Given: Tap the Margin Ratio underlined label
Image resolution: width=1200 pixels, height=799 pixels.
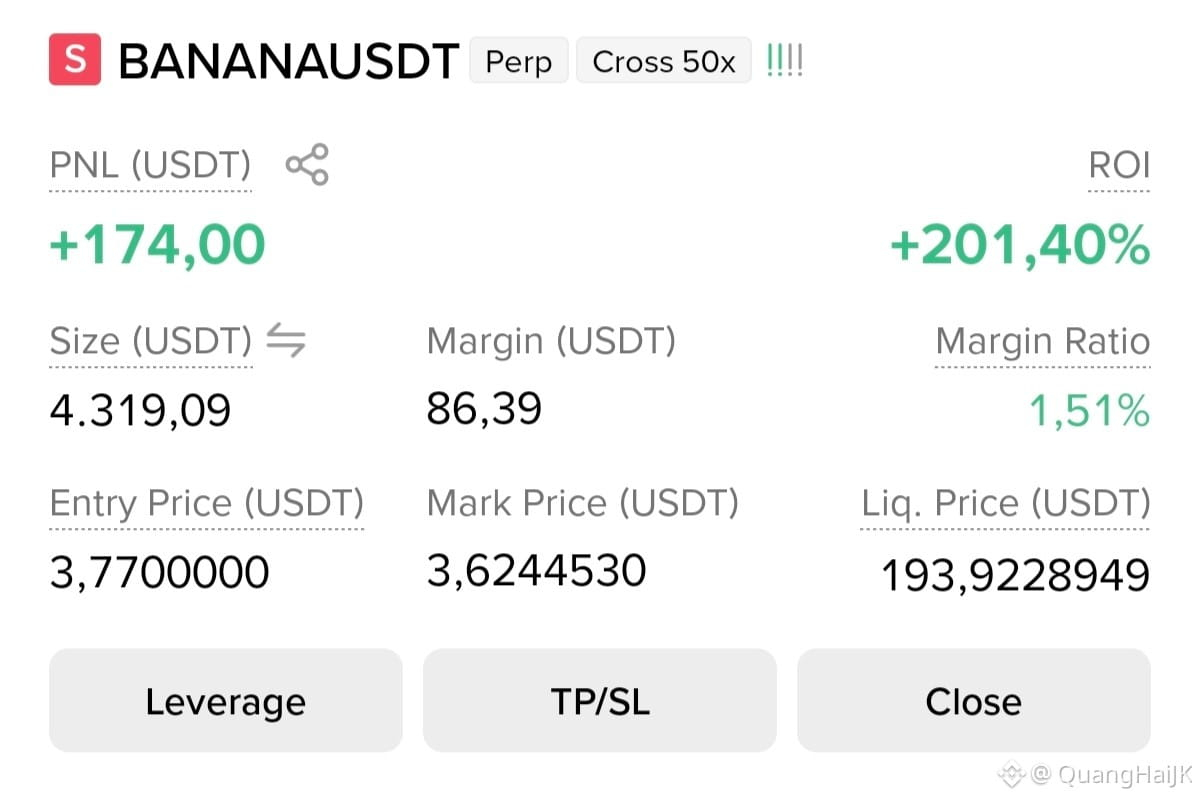Looking at the screenshot, I should coord(1043,343).
